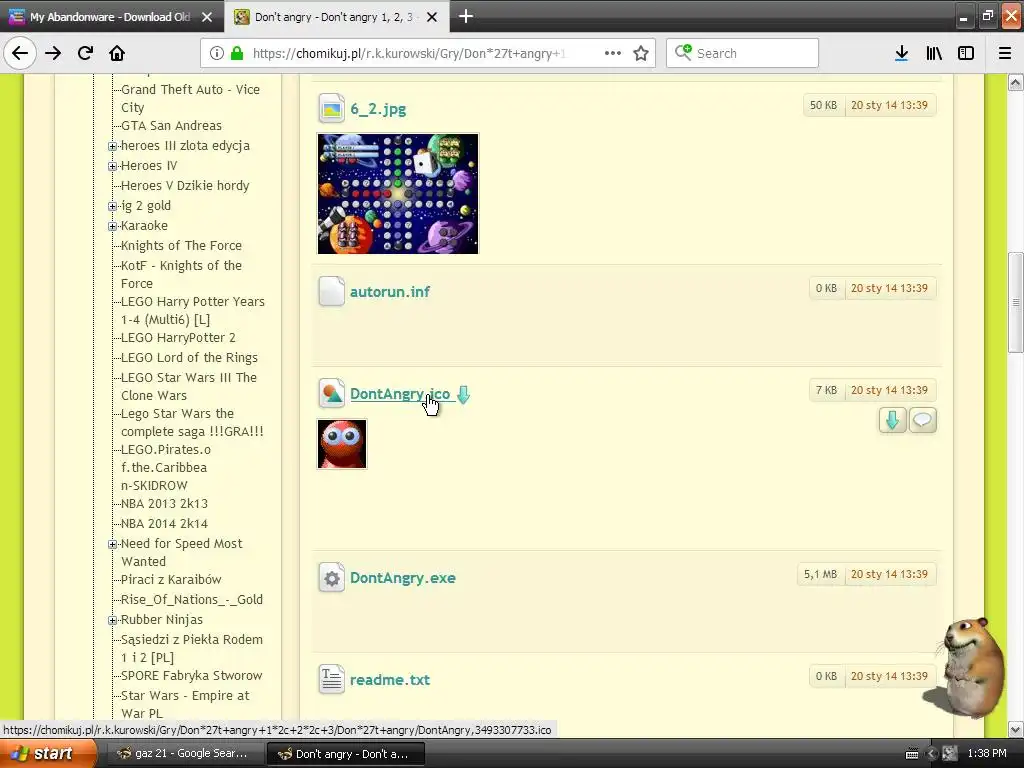Expand the heroes III zlota edycja folder
The image size is (1024, 768).
click(x=112, y=146)
